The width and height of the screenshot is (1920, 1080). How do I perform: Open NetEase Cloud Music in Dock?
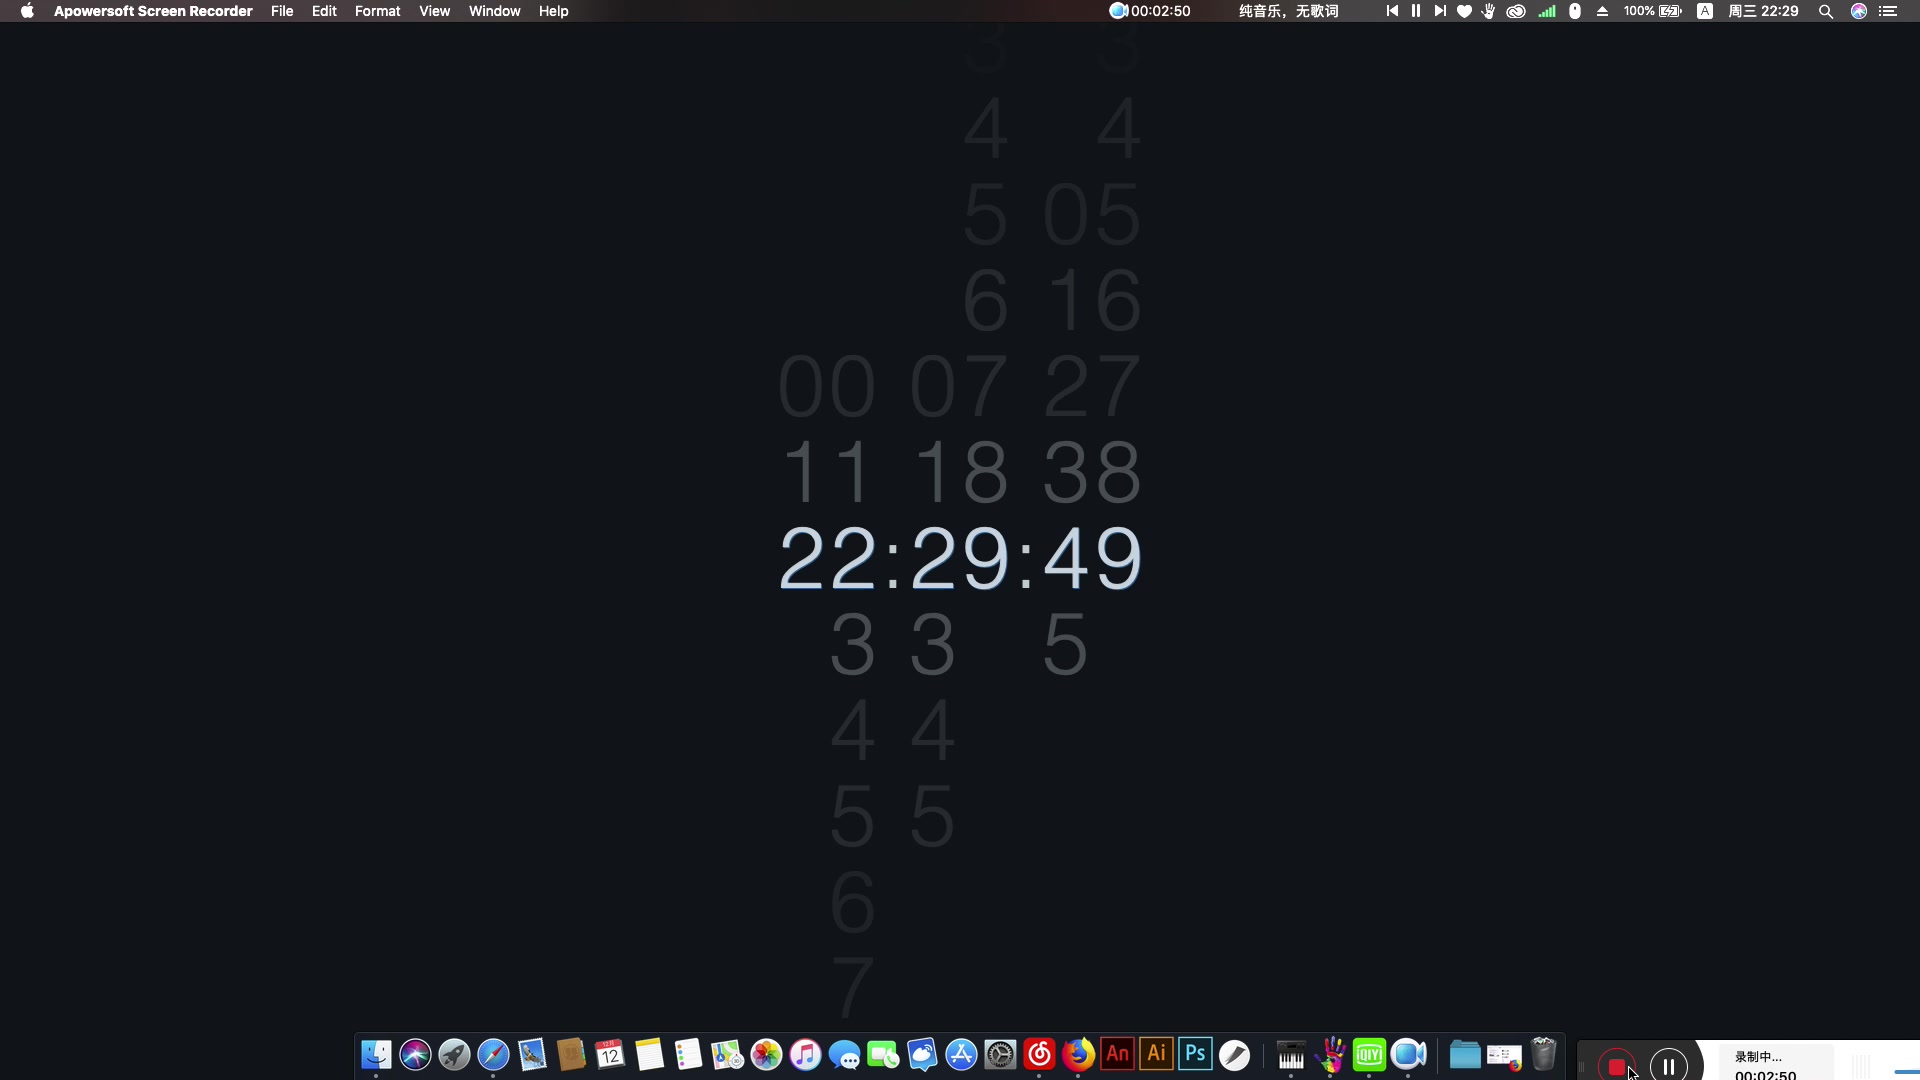click(1039, 1054)
